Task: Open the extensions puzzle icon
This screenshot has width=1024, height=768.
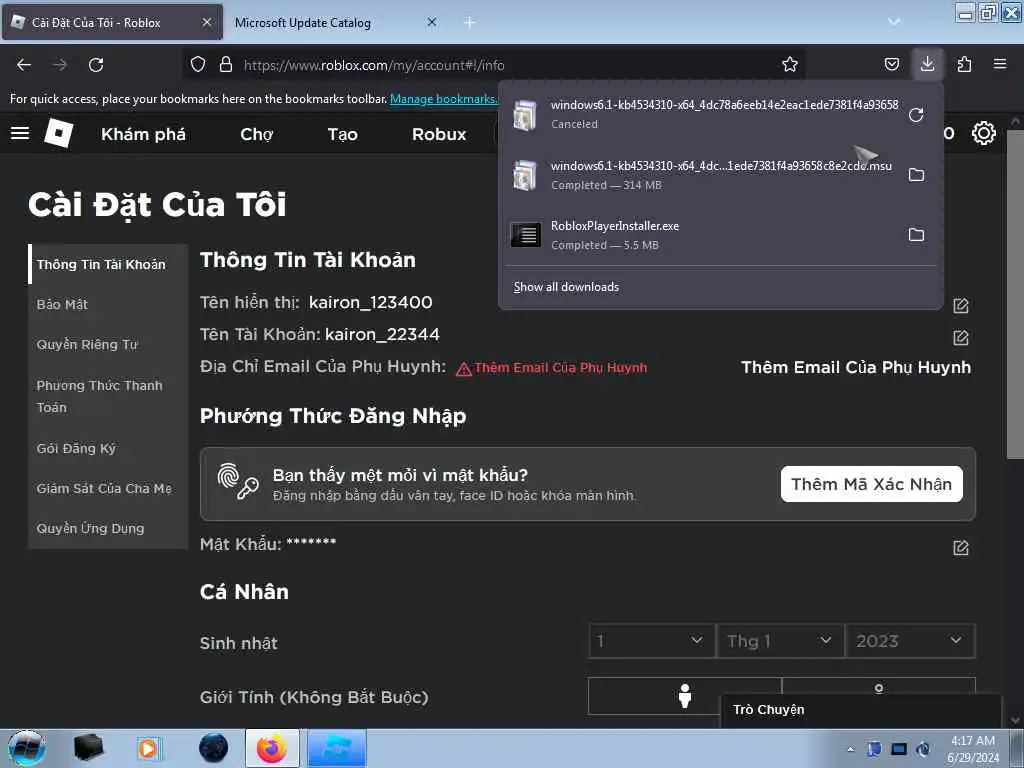Action: pos(964,64)
